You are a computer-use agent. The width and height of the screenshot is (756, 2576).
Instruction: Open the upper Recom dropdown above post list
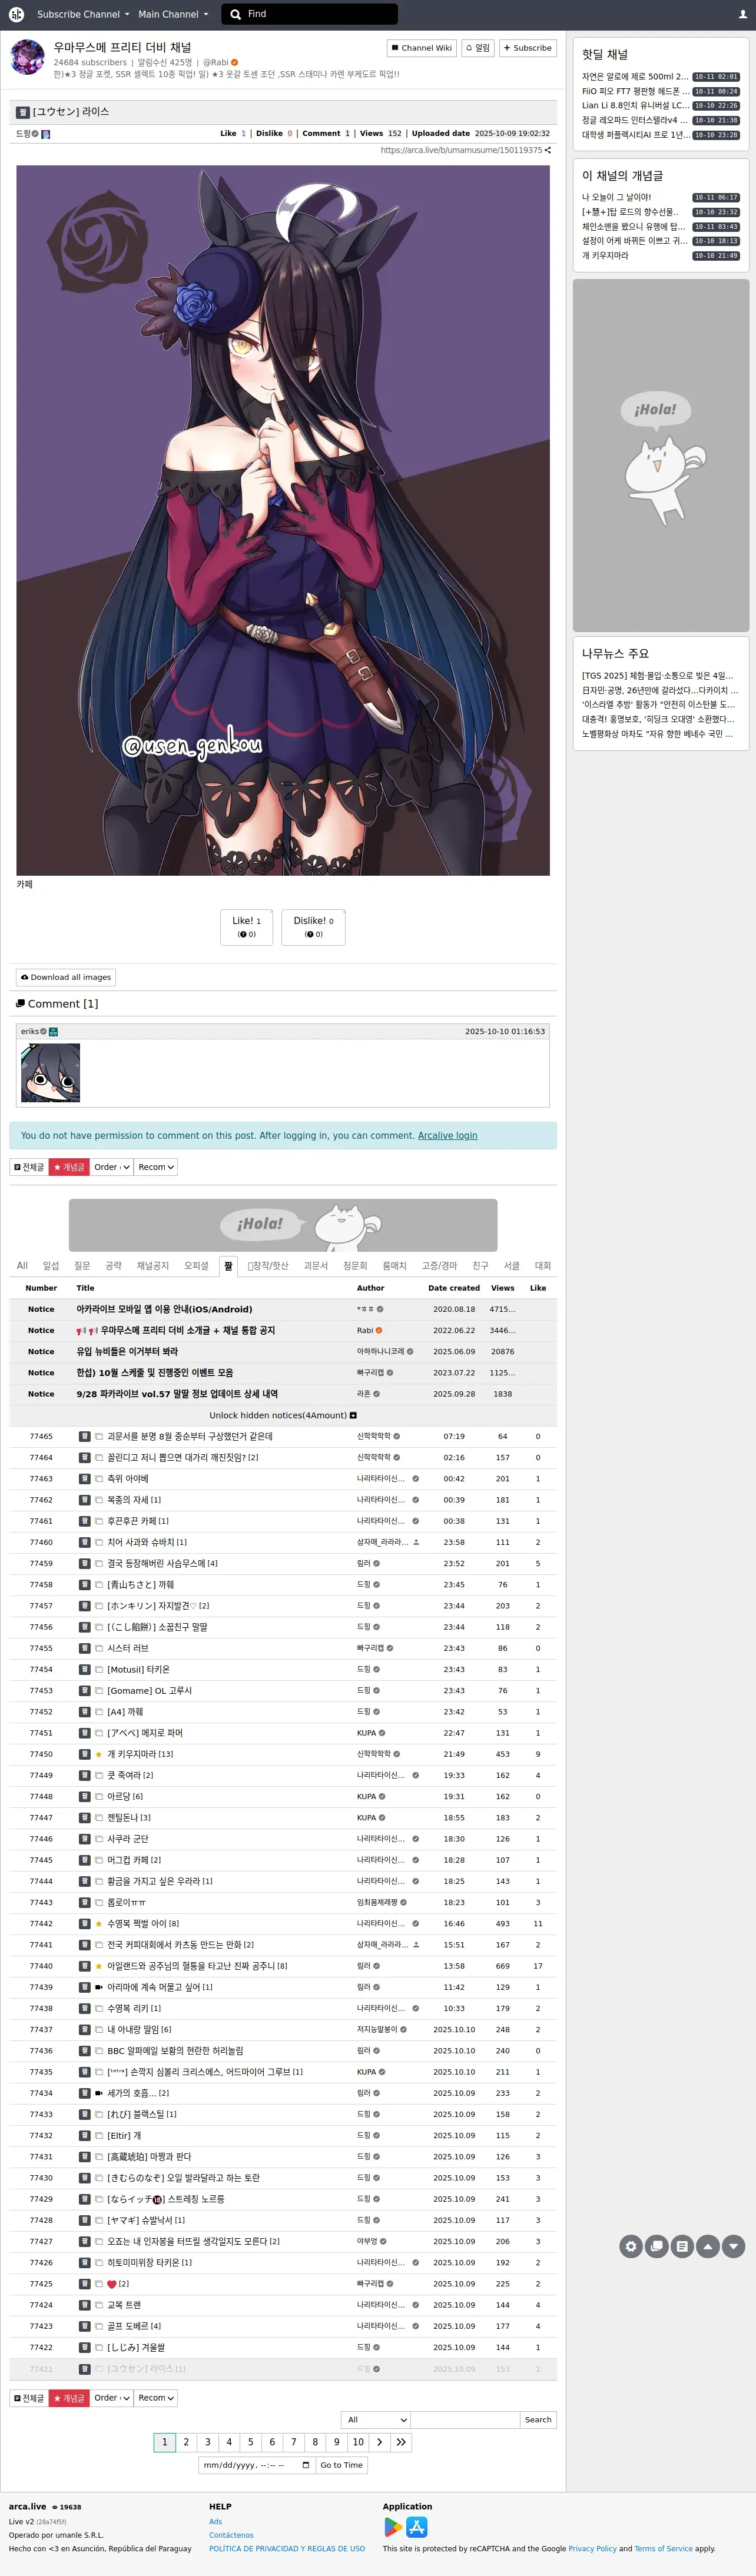click(x=156, y=1167)
